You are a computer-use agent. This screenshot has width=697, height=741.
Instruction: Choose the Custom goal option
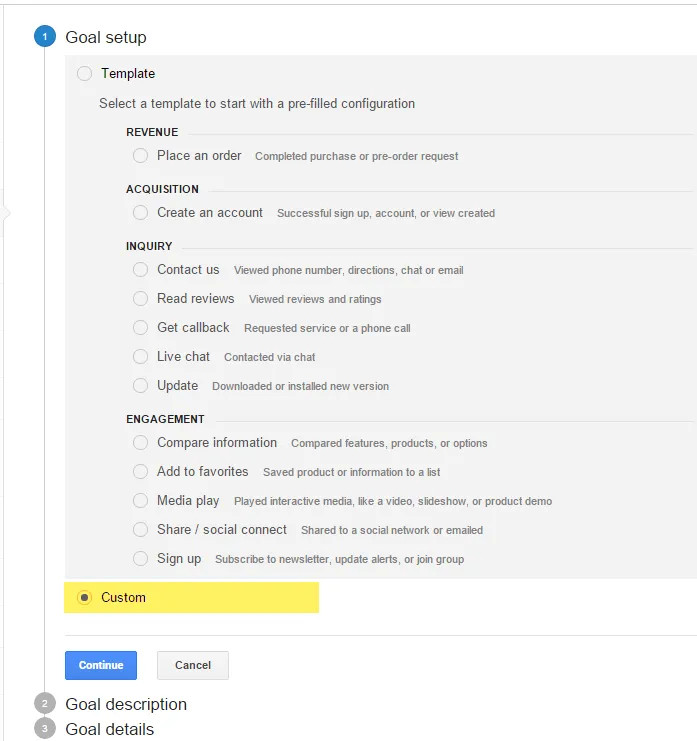pyautogui.click(x=84, y=597)
